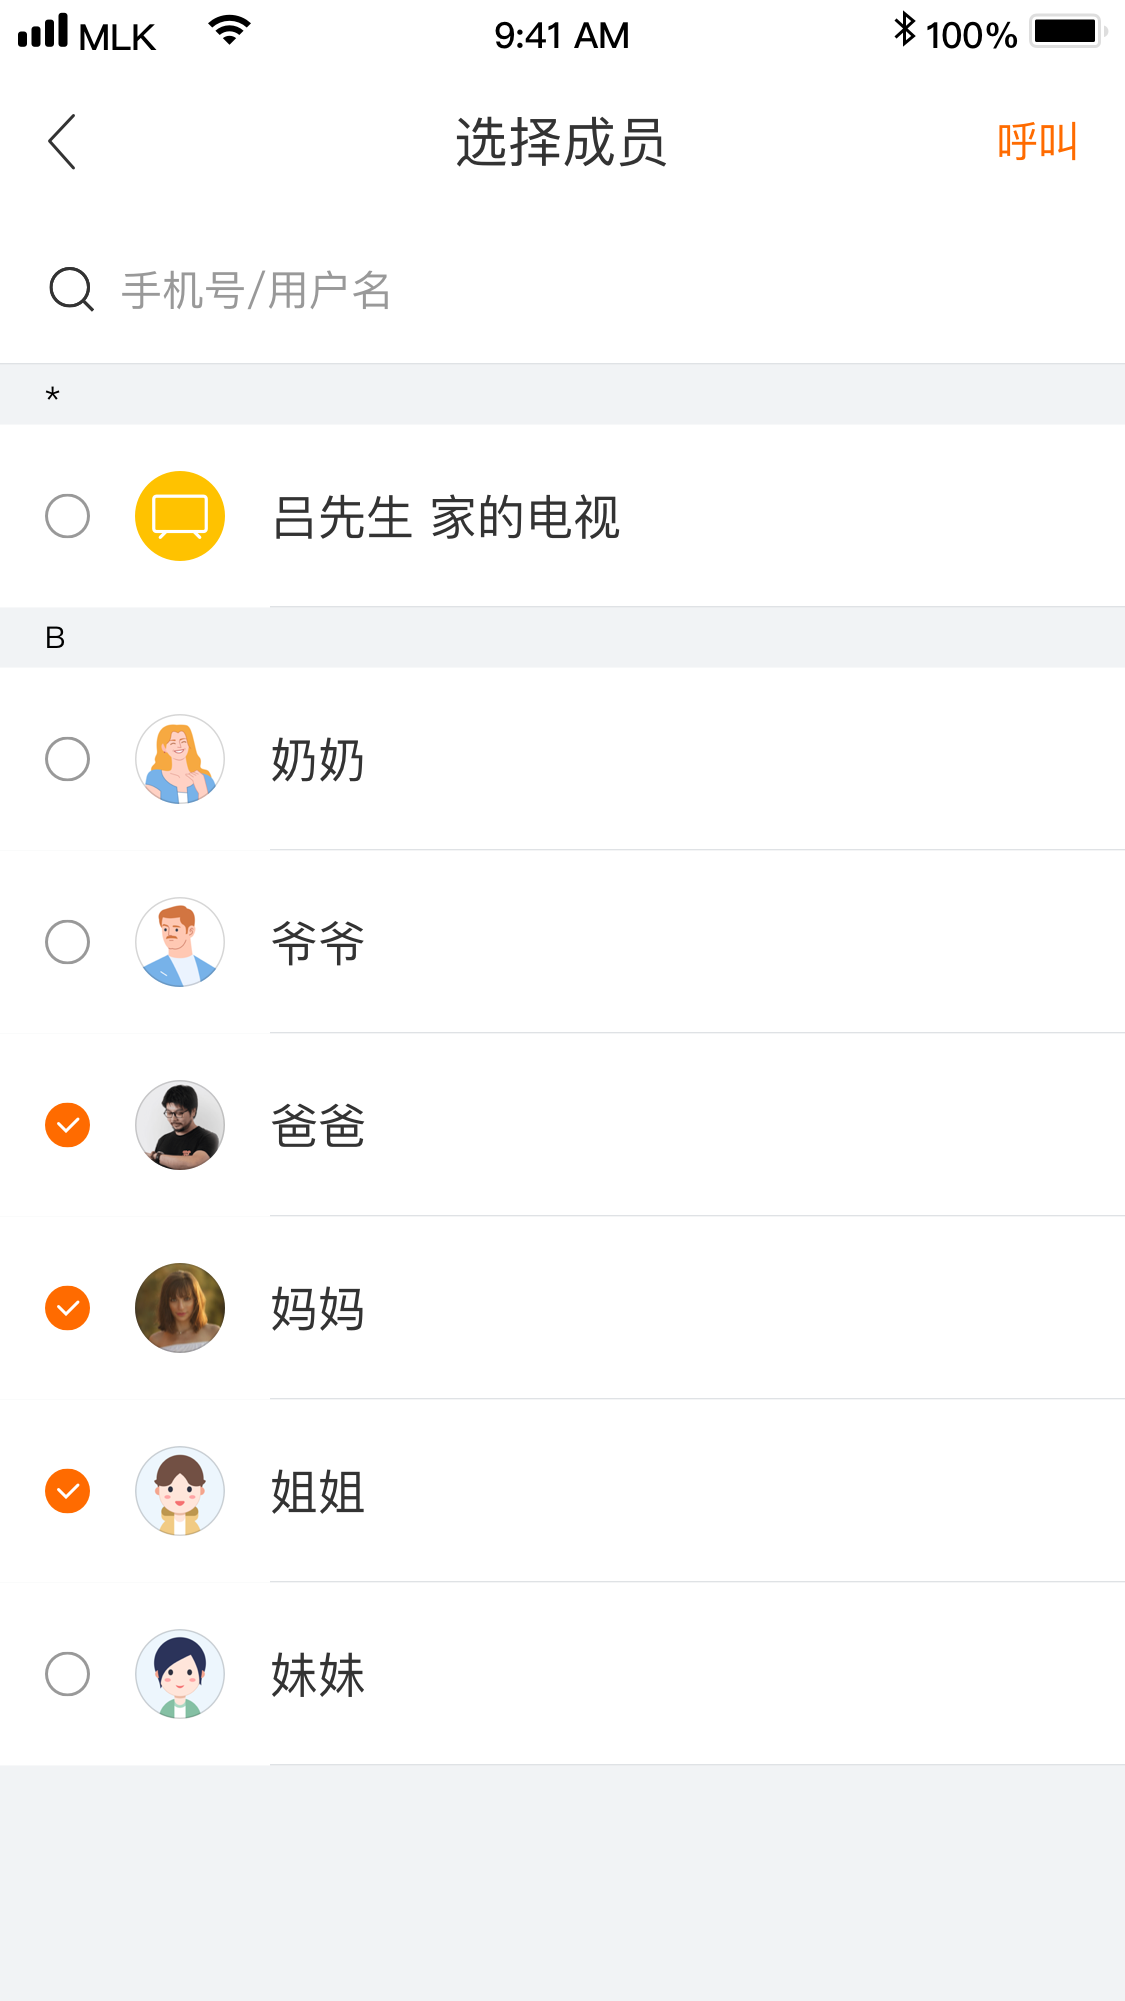1125x2001 pixels.
Task: Tap the search magnifier icon
Action: [x=71, y=290]
